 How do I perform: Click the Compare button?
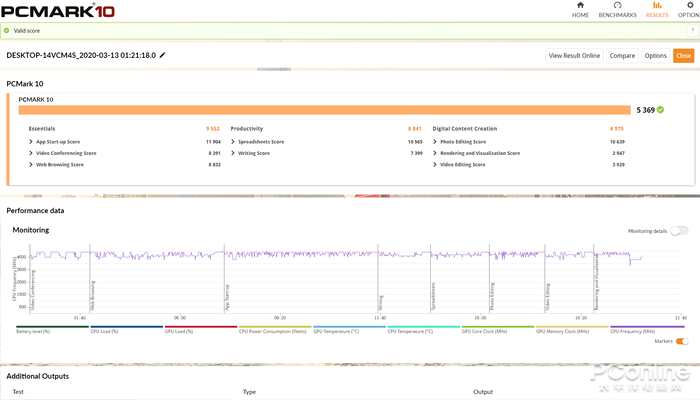coord(622,56)
